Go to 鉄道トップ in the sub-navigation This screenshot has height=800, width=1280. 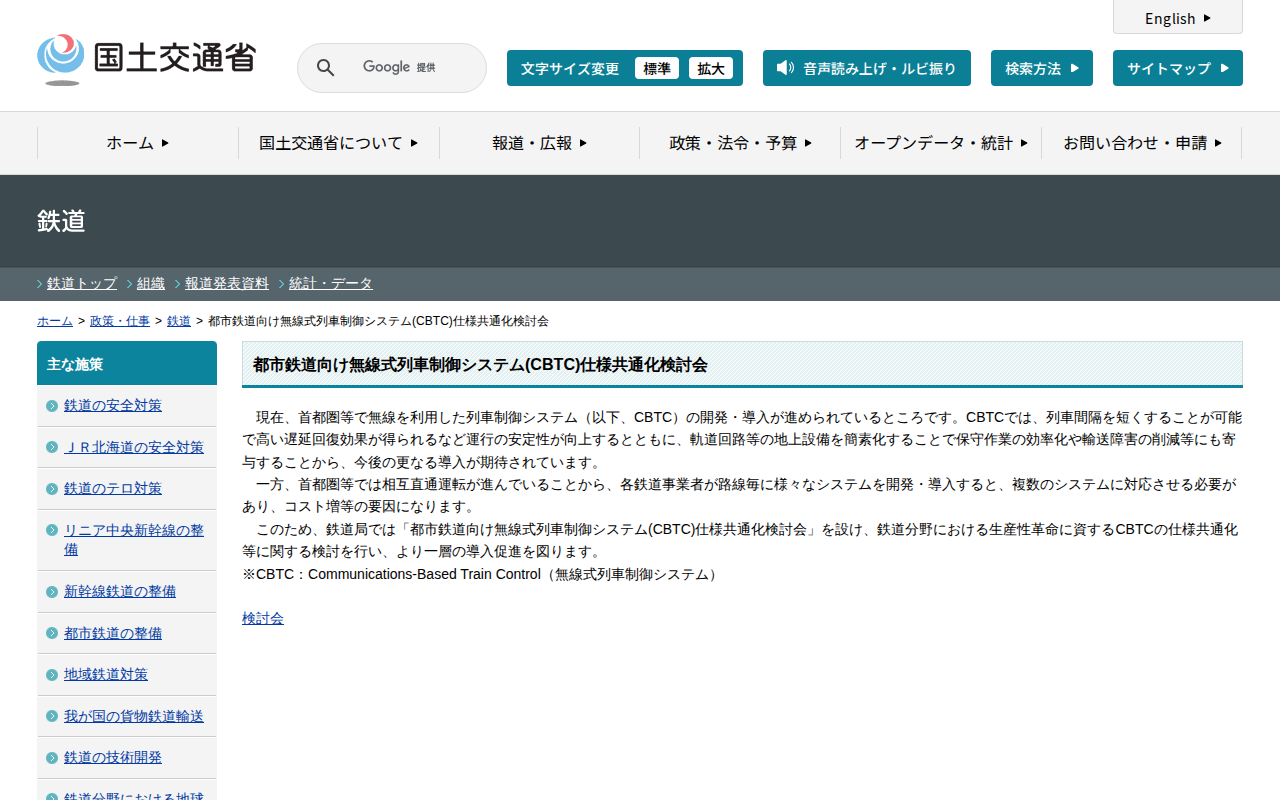tap(82, 284)
